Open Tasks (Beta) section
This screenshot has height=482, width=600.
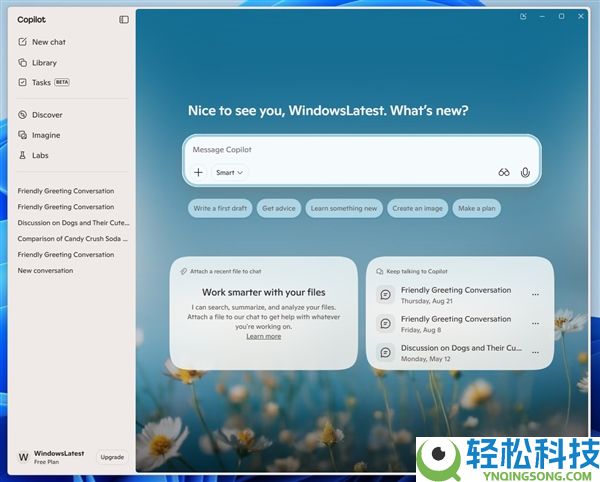tap(44, 83)
